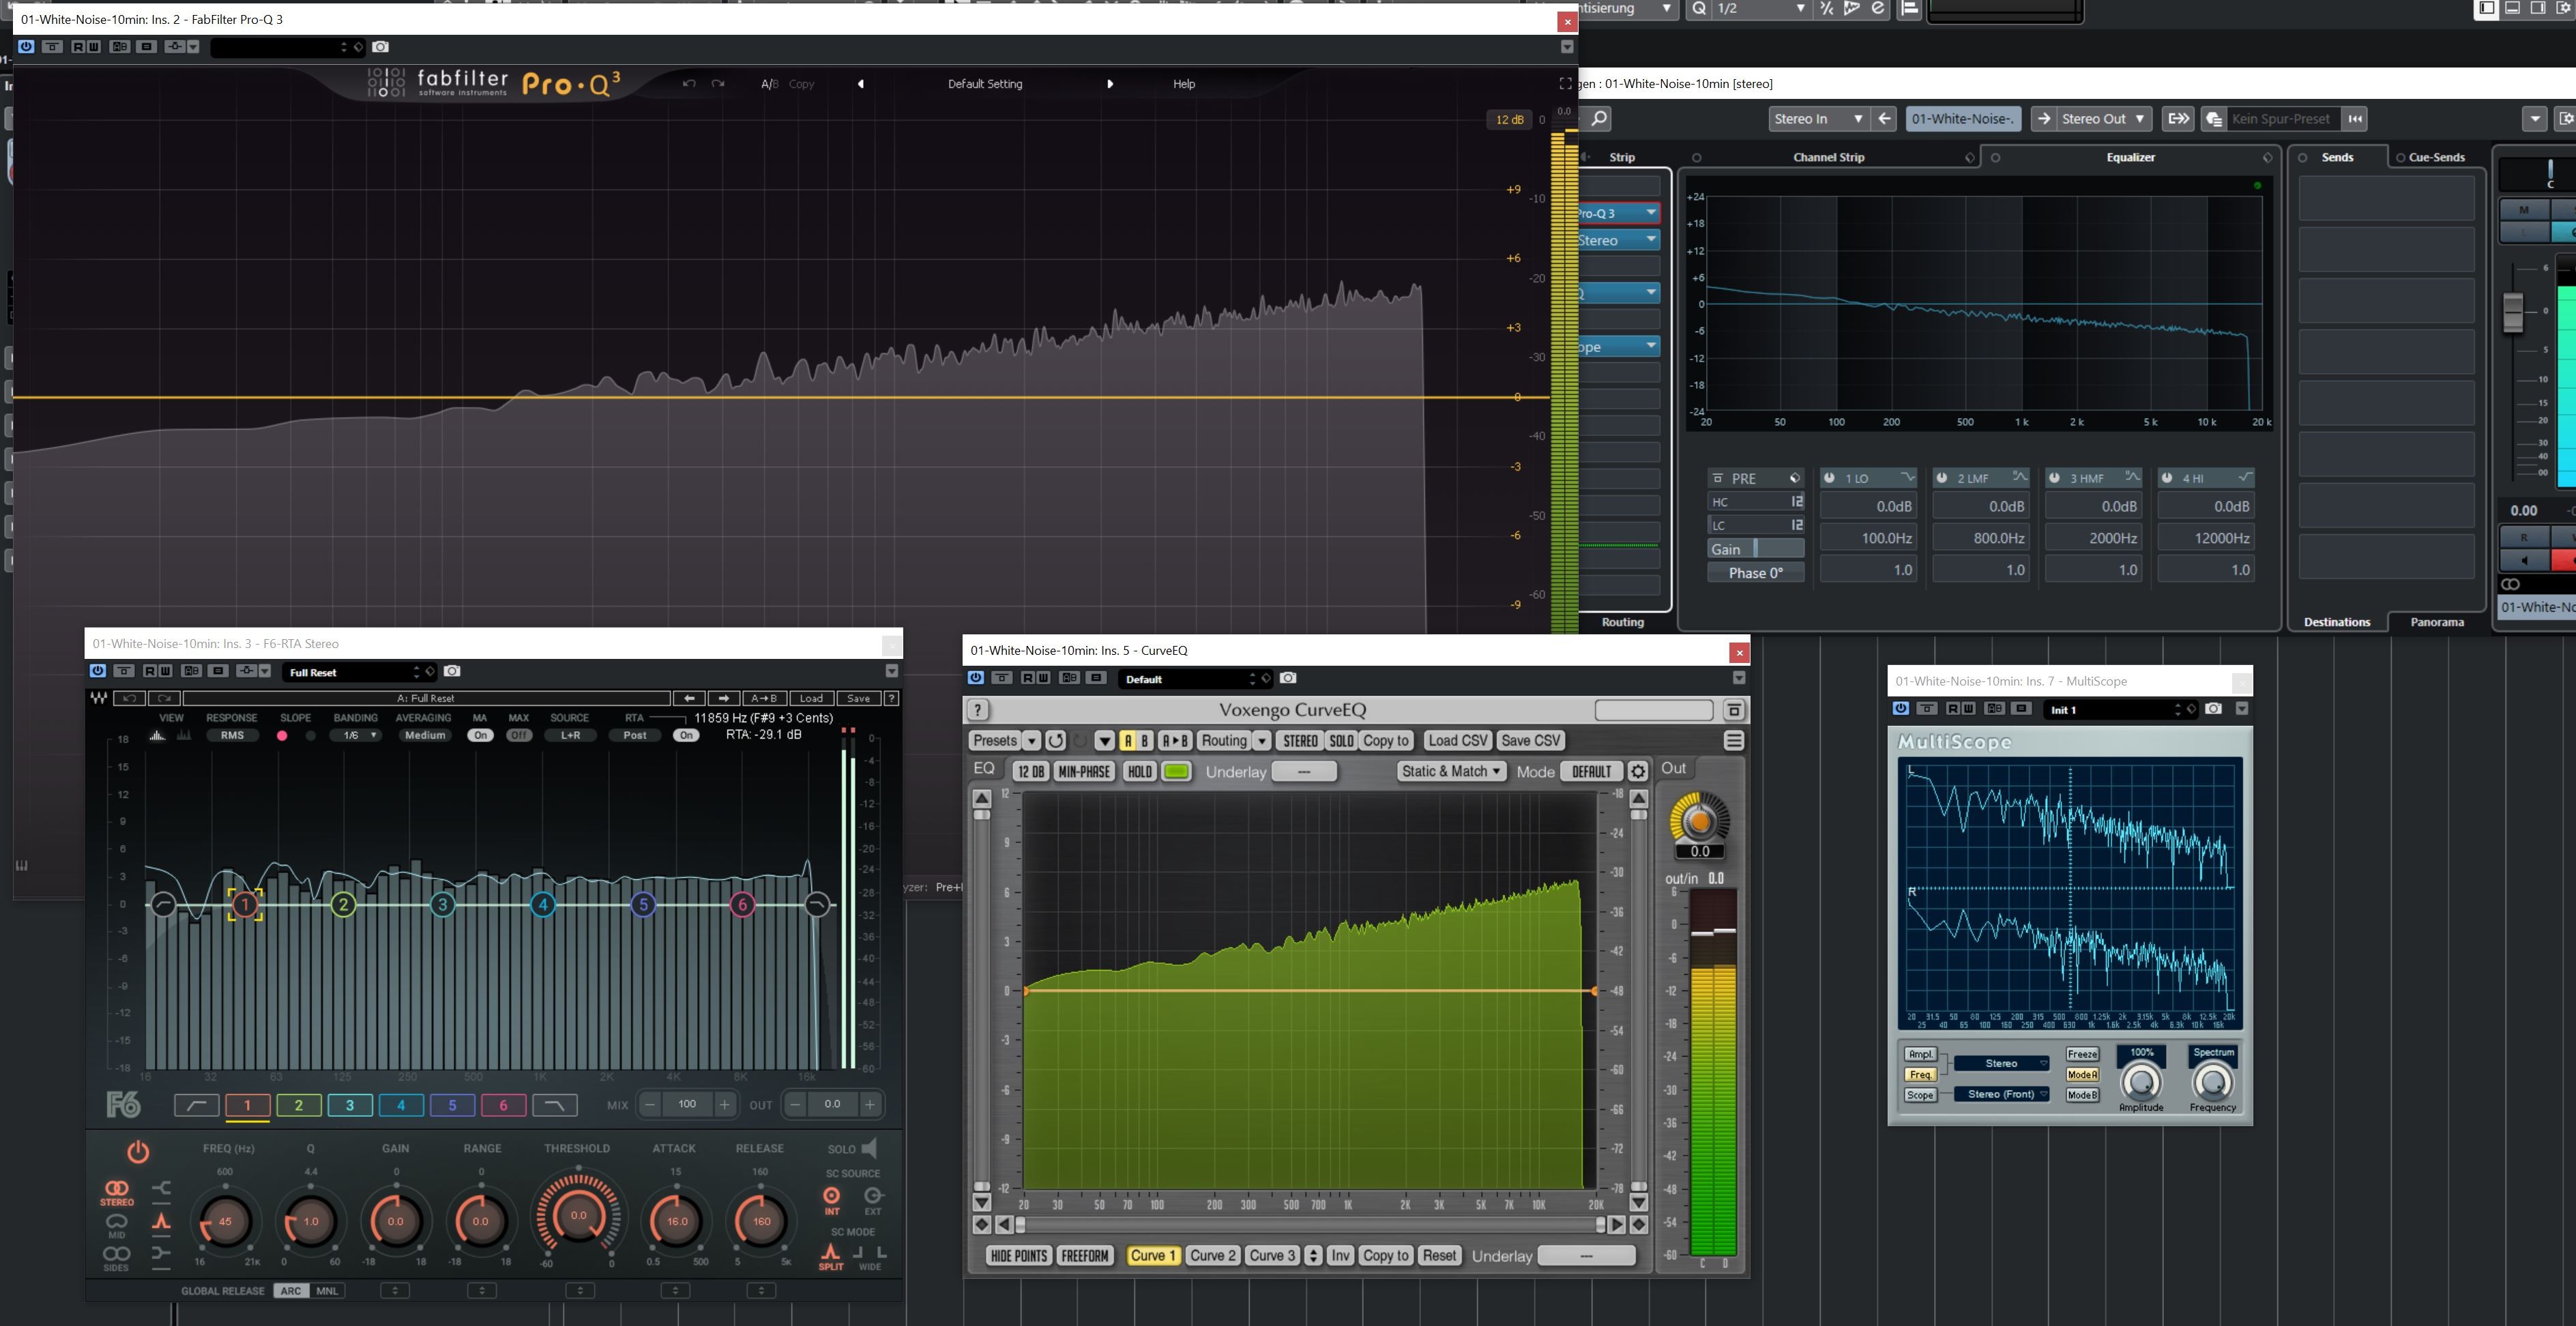Go to previous Pro-Q 3 preset arrow

click(860, 84)
